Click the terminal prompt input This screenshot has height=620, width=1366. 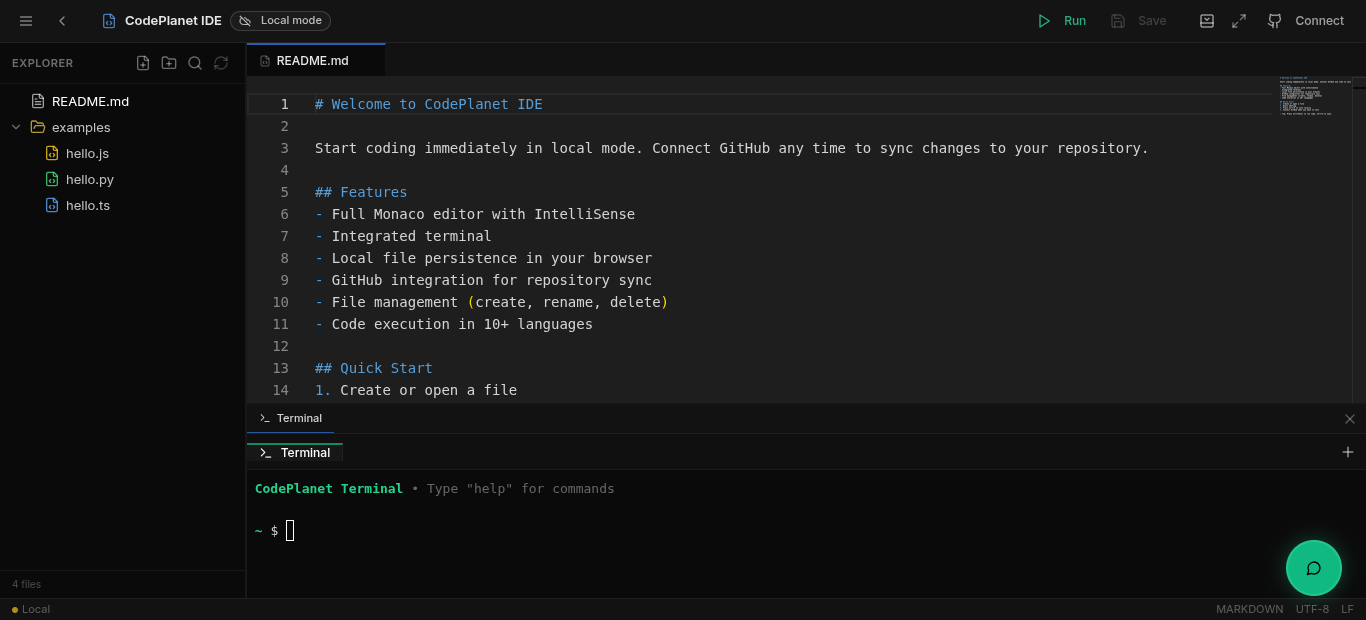coord(290,530)
